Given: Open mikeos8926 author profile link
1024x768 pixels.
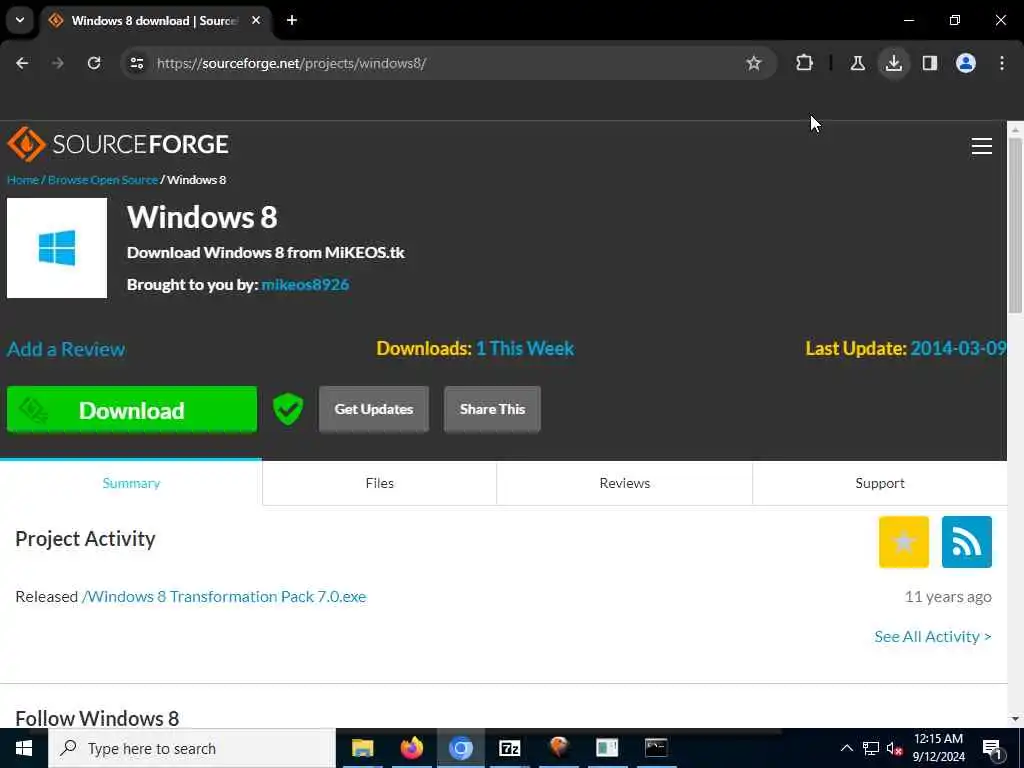Looking at the screenshot, I should point(305,285).
